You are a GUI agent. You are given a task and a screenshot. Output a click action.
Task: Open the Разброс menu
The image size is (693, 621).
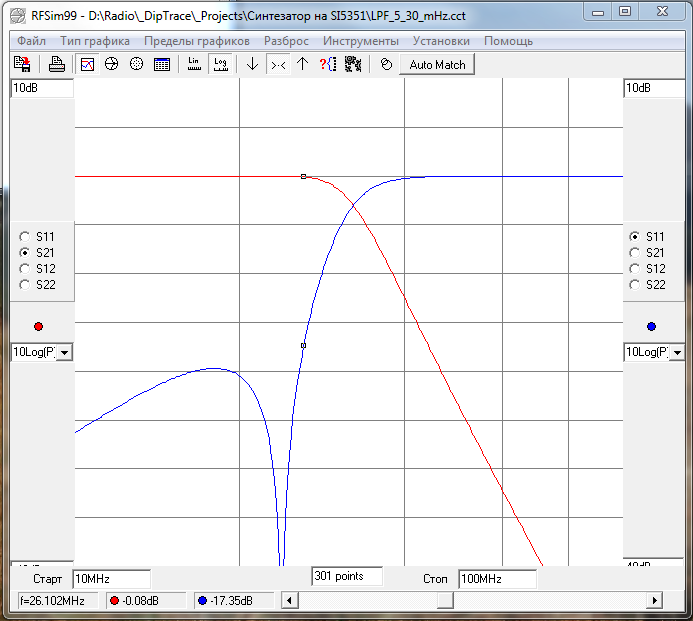pos(286,41)
